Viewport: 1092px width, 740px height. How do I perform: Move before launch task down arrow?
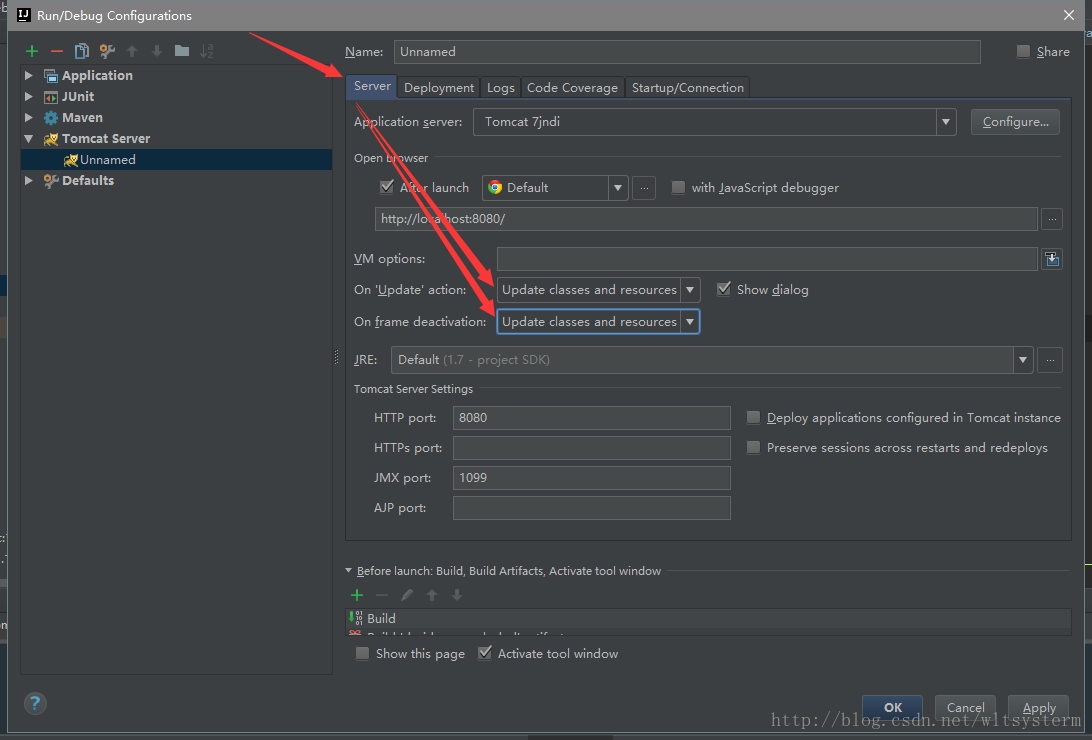[457, 595]
